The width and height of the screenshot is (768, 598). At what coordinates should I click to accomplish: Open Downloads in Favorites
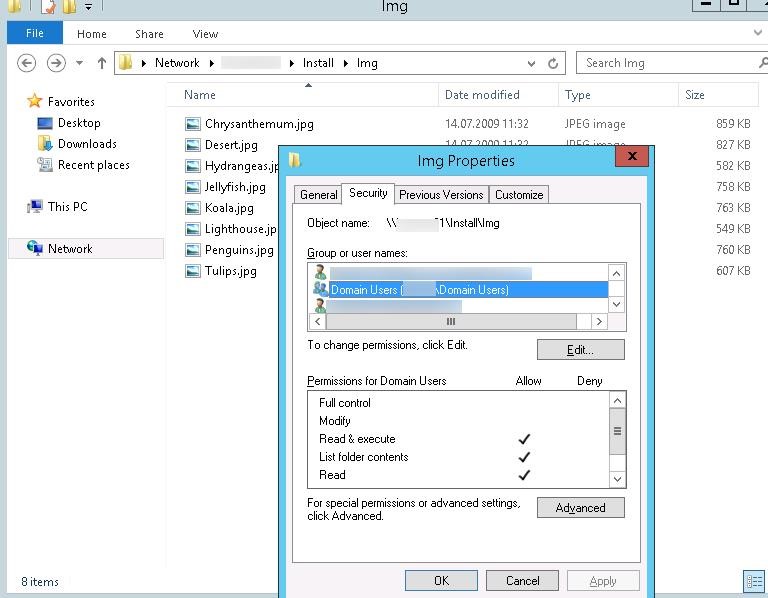coord(86,144)
